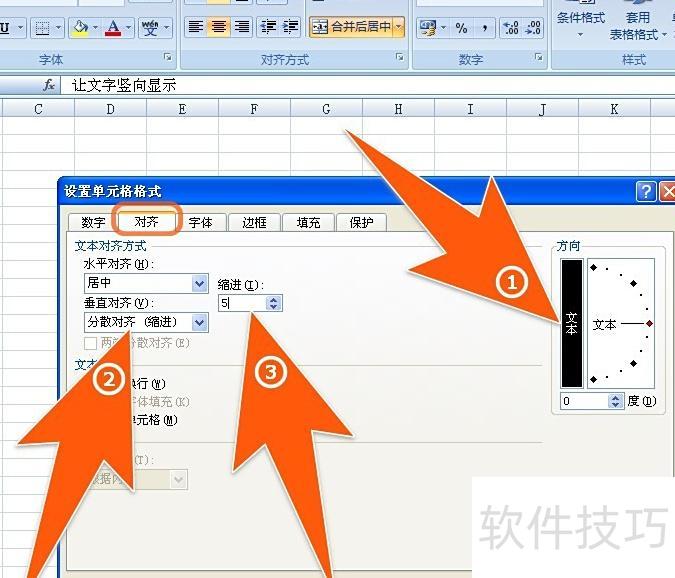The image size is (675, 578).
Task: Open the fill color dropdown arrow
Action: (x=95, y=28)
